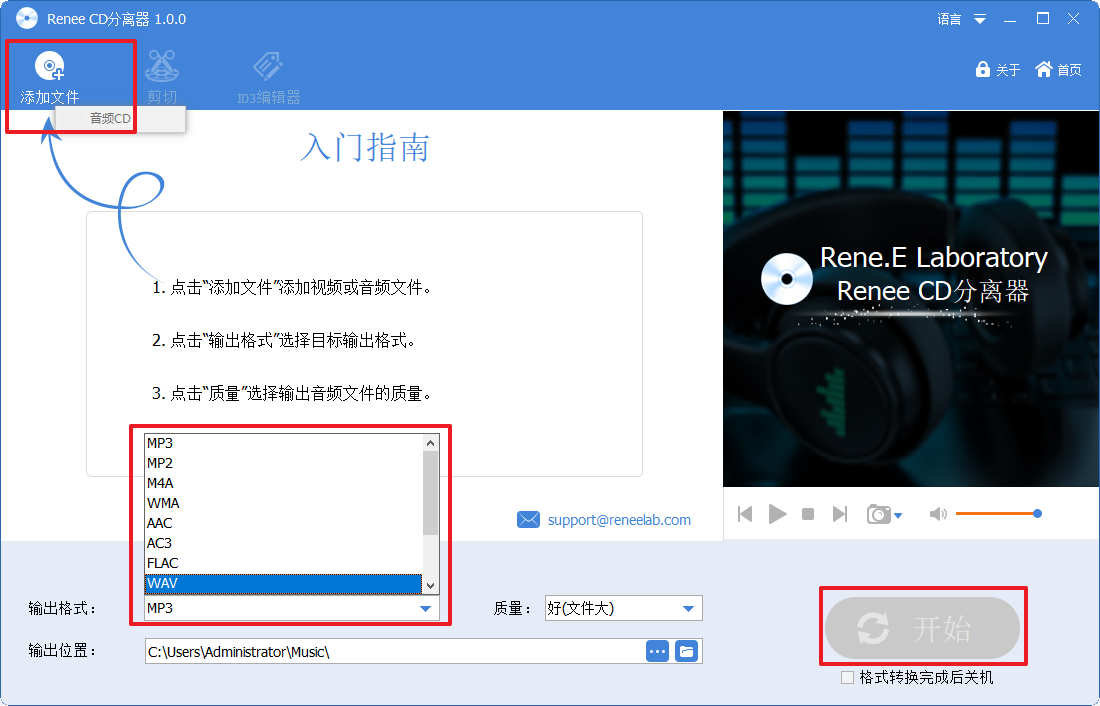Click the Add File disc icon

point(49,67)
